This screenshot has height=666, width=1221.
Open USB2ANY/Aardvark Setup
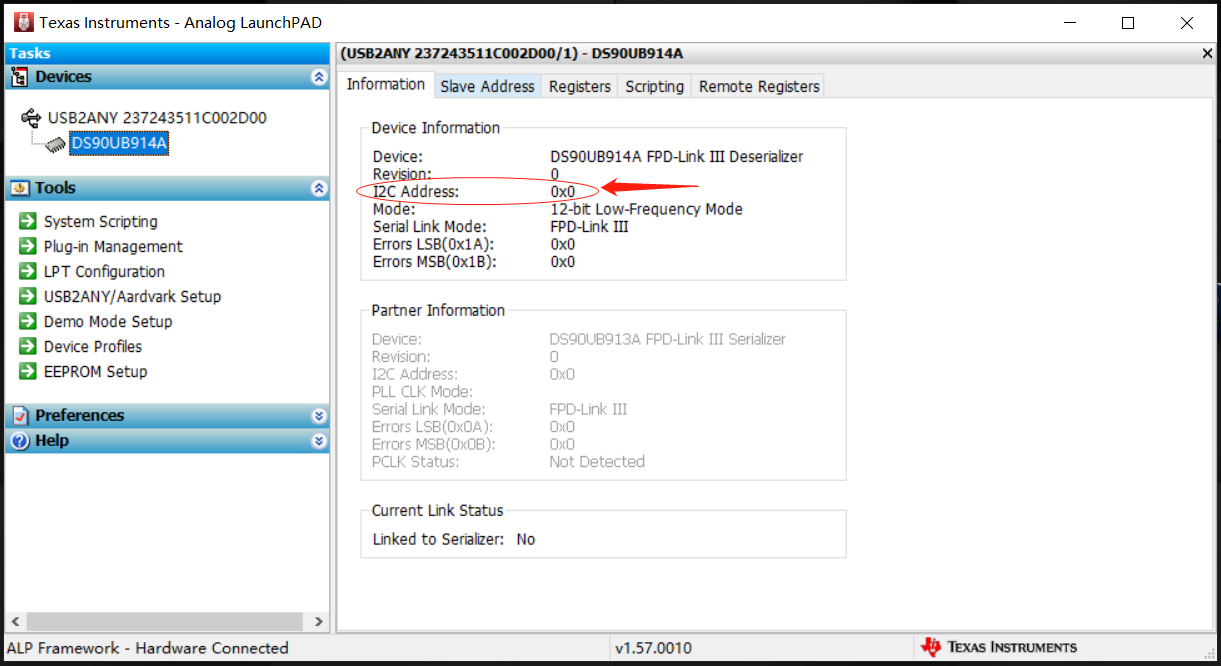click(x=132, y=297)
